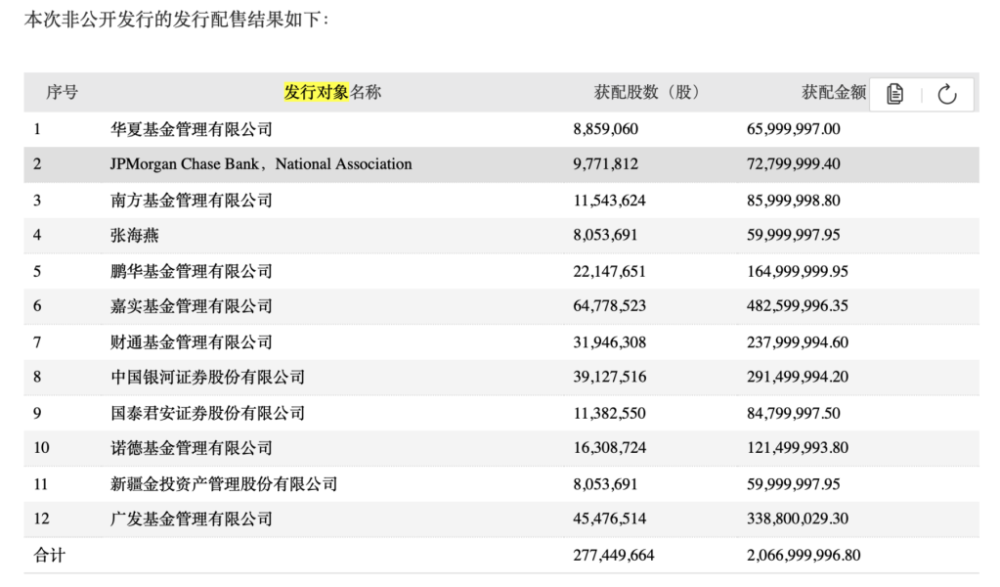
Task: Click JPMorgan Chase Bank name cell
Action: click(x=261, y=164)
